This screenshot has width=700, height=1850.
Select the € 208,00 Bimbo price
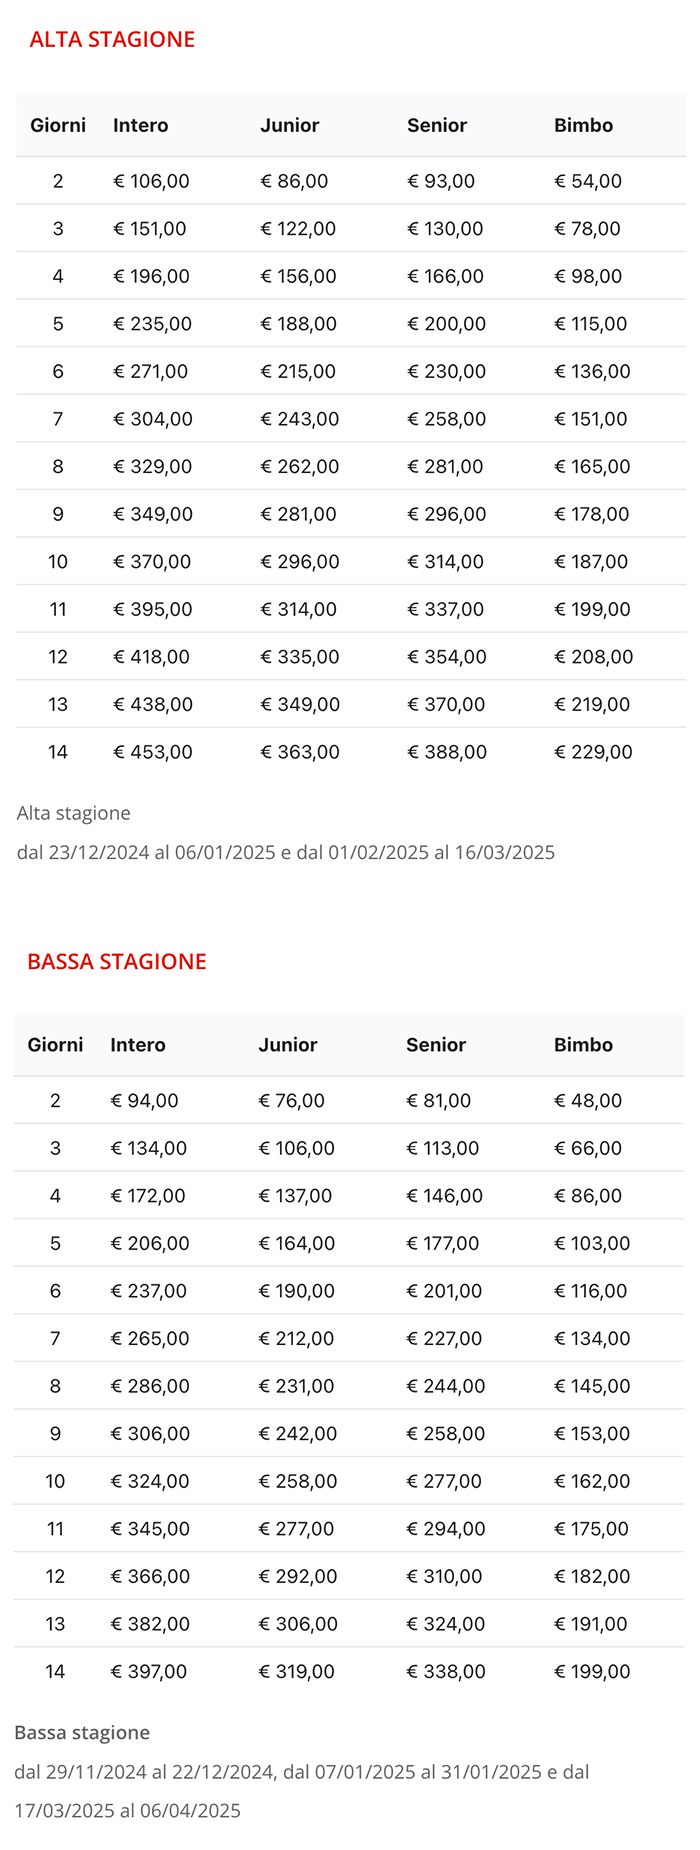[593, 657]
